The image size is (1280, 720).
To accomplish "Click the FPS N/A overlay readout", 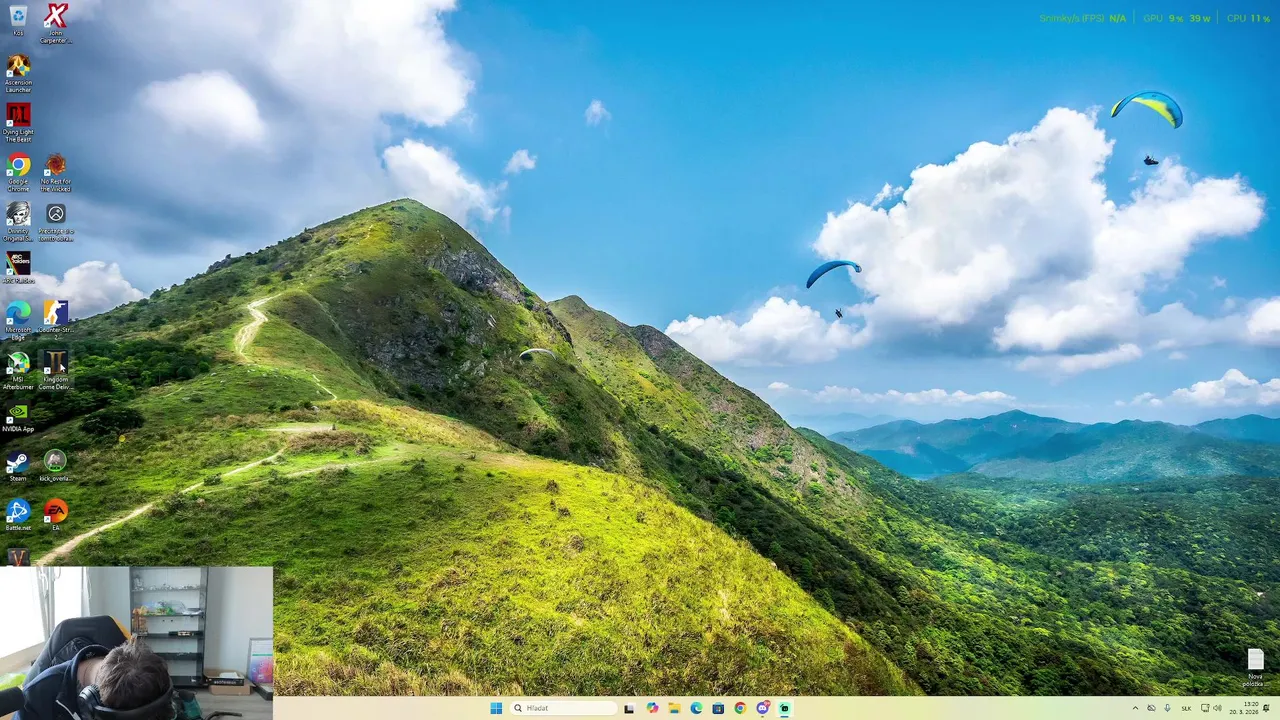I will [x=1082, y=18].
